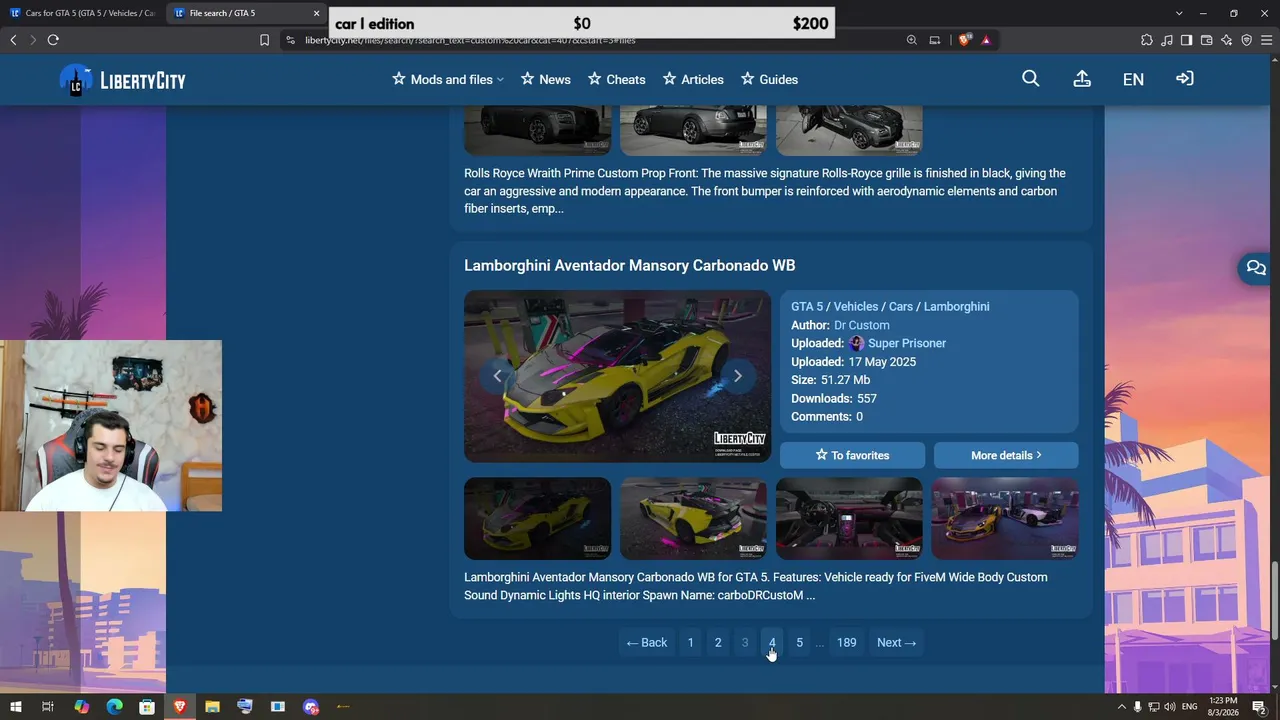
Task: Open Task View on taskbar
Action: pyautogui.click(x=48, y=707)
